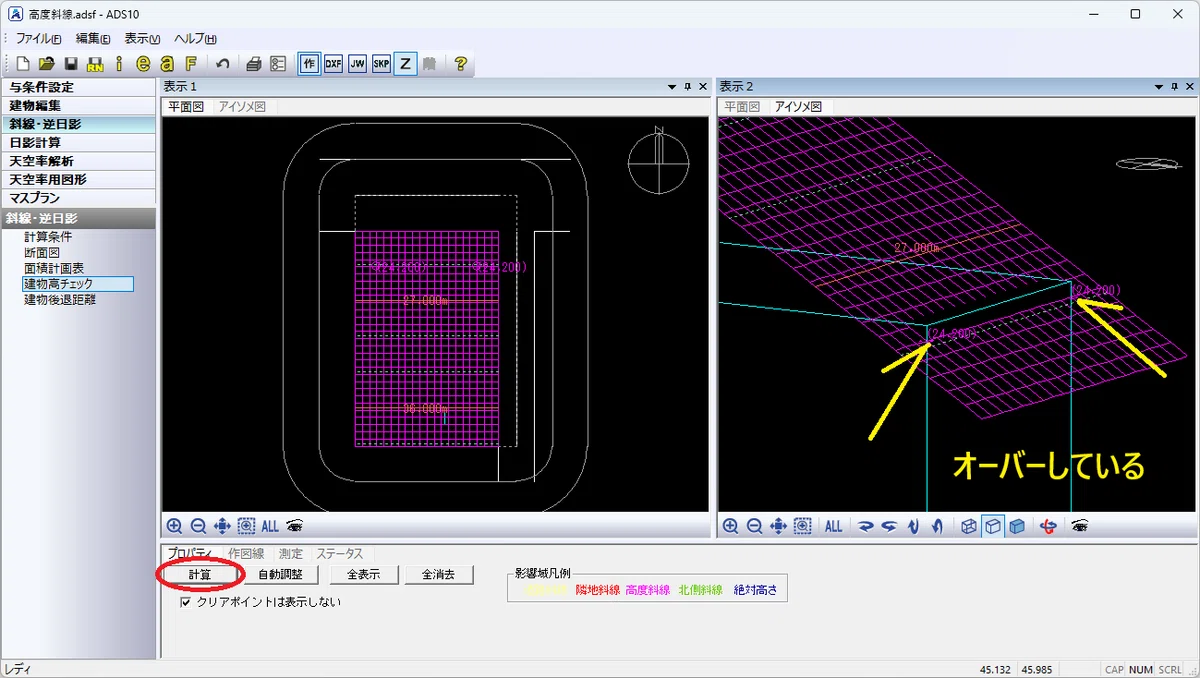Click the DXF export icon
This screenshot has width=1200, height=678.
pos(333,64)
